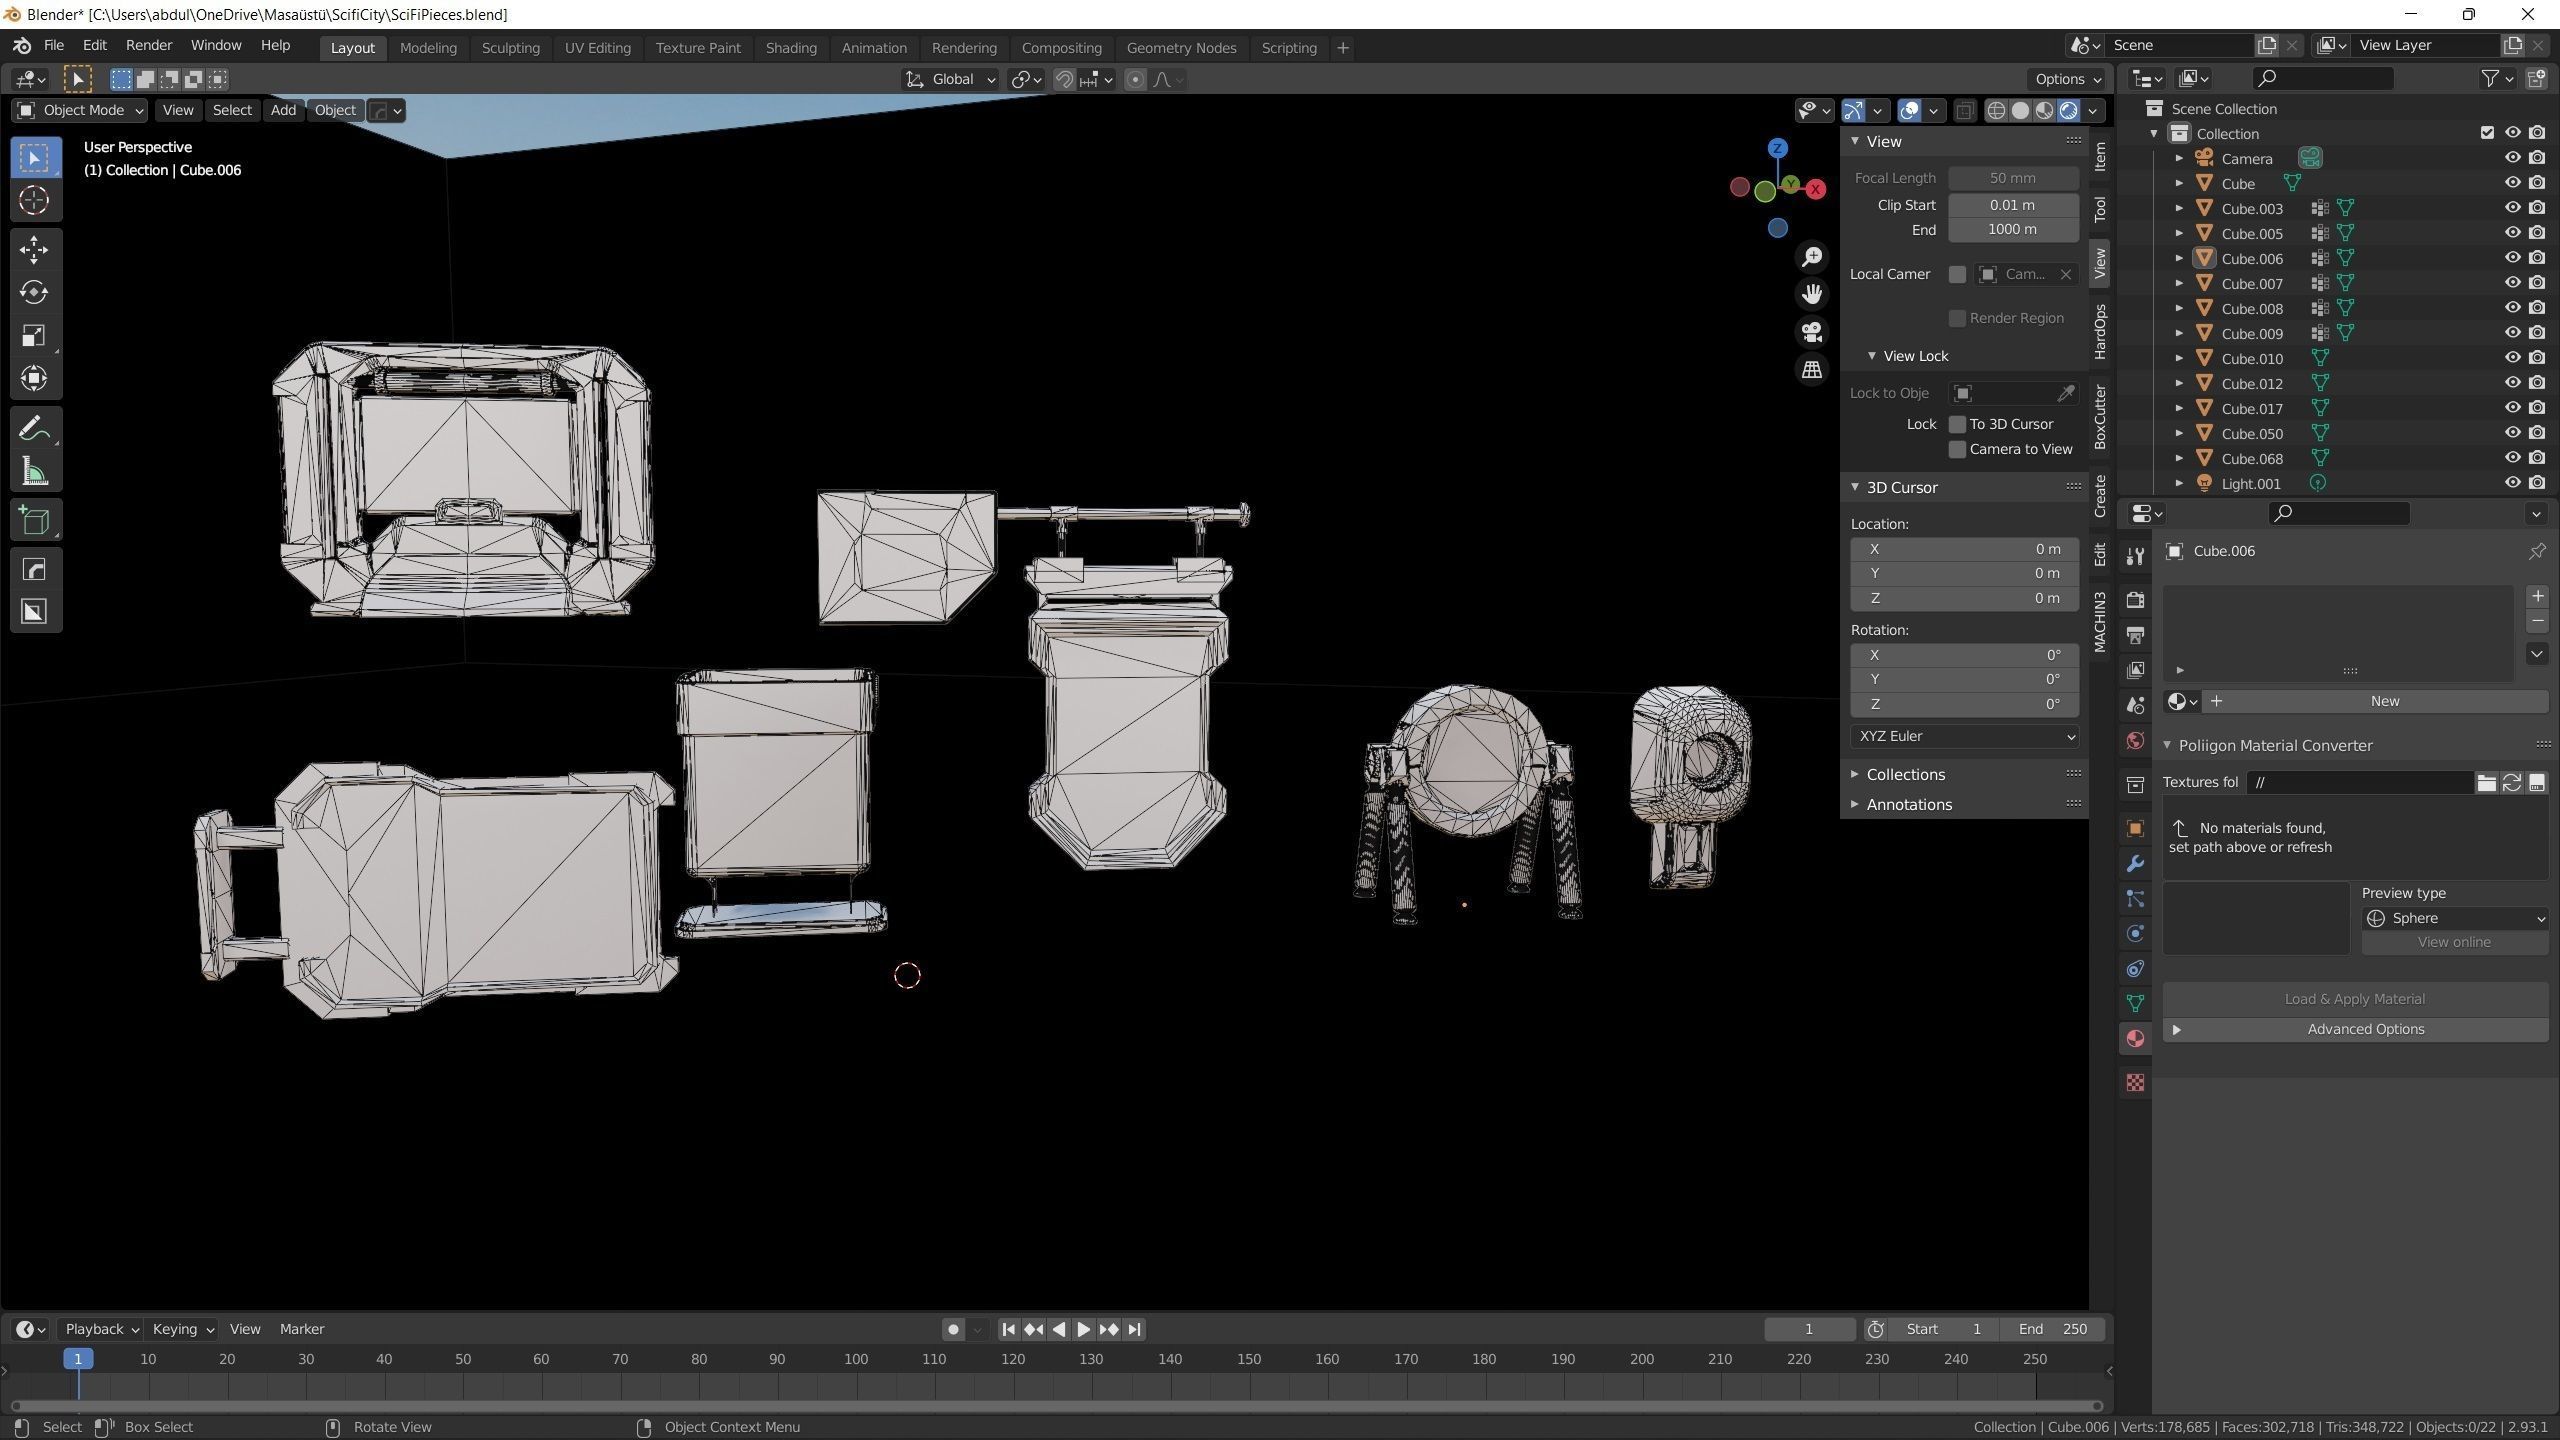Open timeline Marker menu
The height and width of the screenshot is (1440, 2560).
tap(302, 1329)
